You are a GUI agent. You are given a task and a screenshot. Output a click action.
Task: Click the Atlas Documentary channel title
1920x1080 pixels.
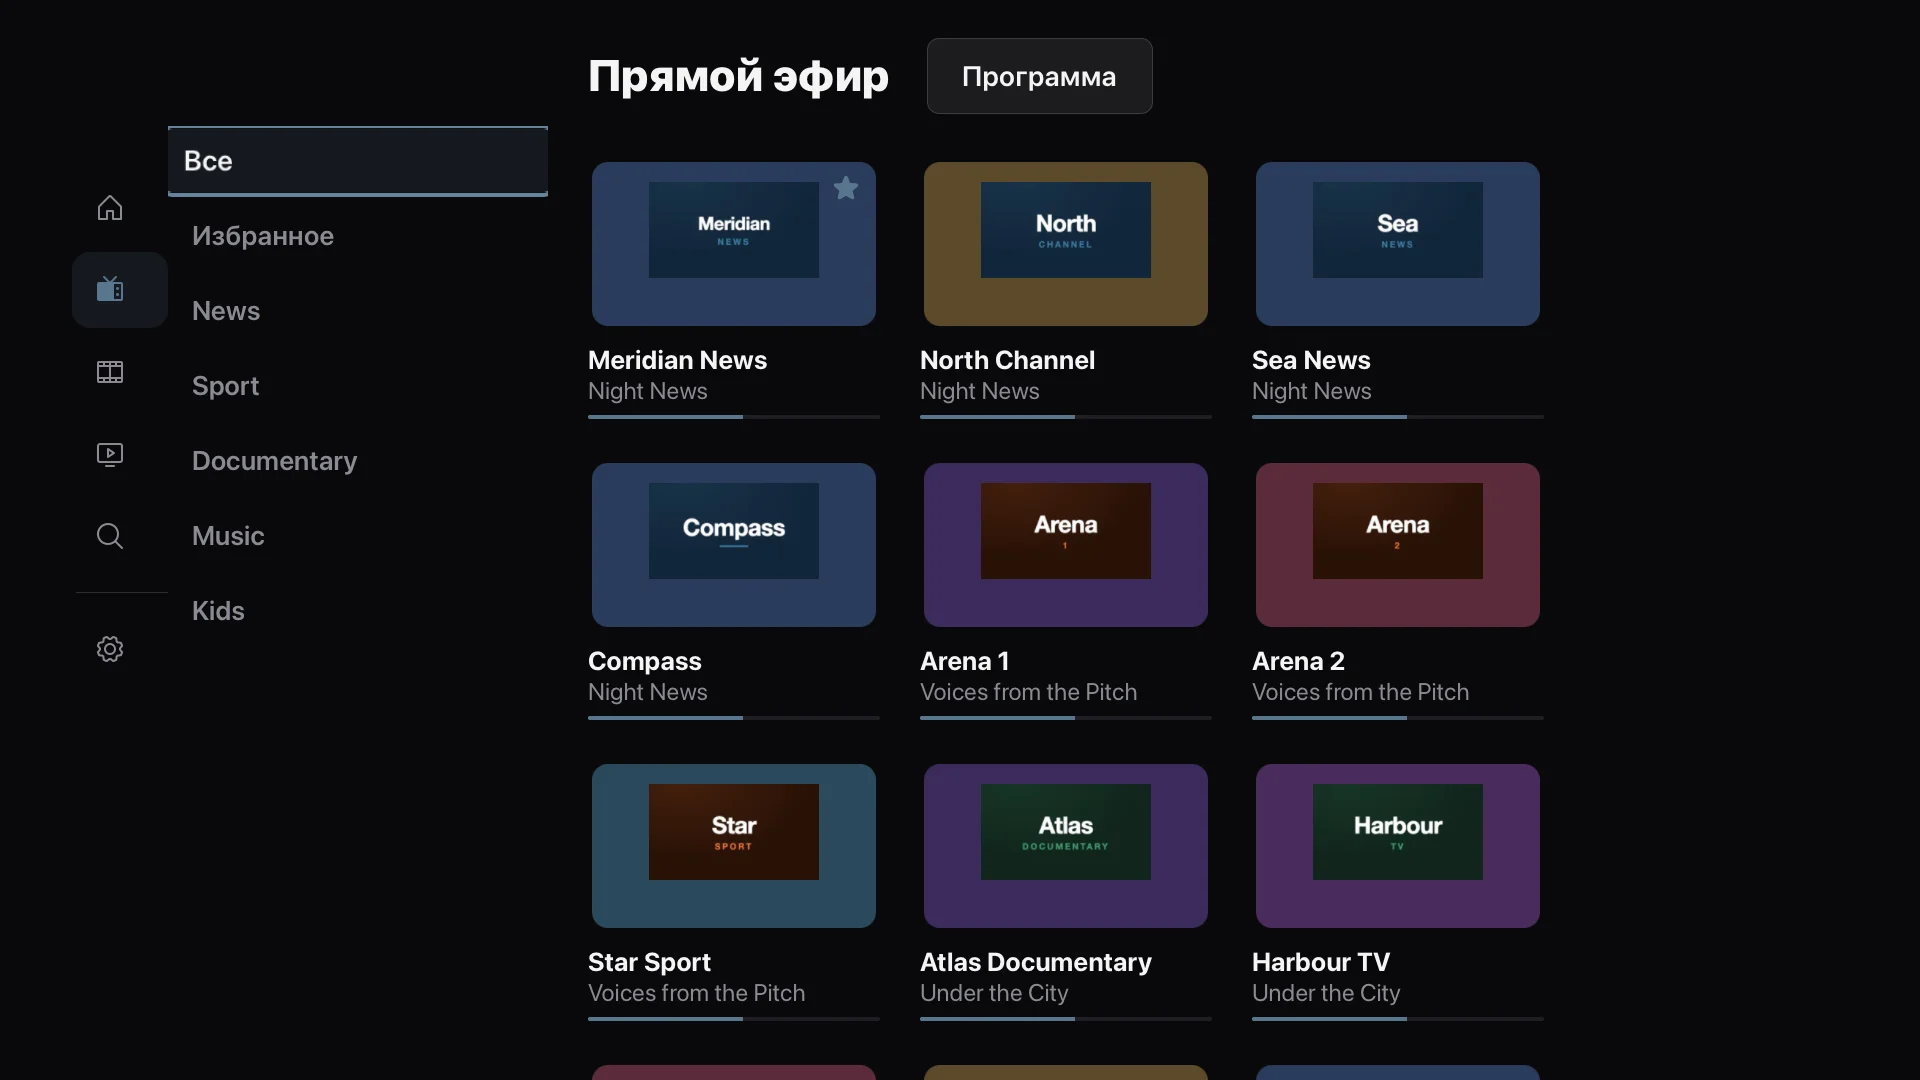tap(1036, 962)
